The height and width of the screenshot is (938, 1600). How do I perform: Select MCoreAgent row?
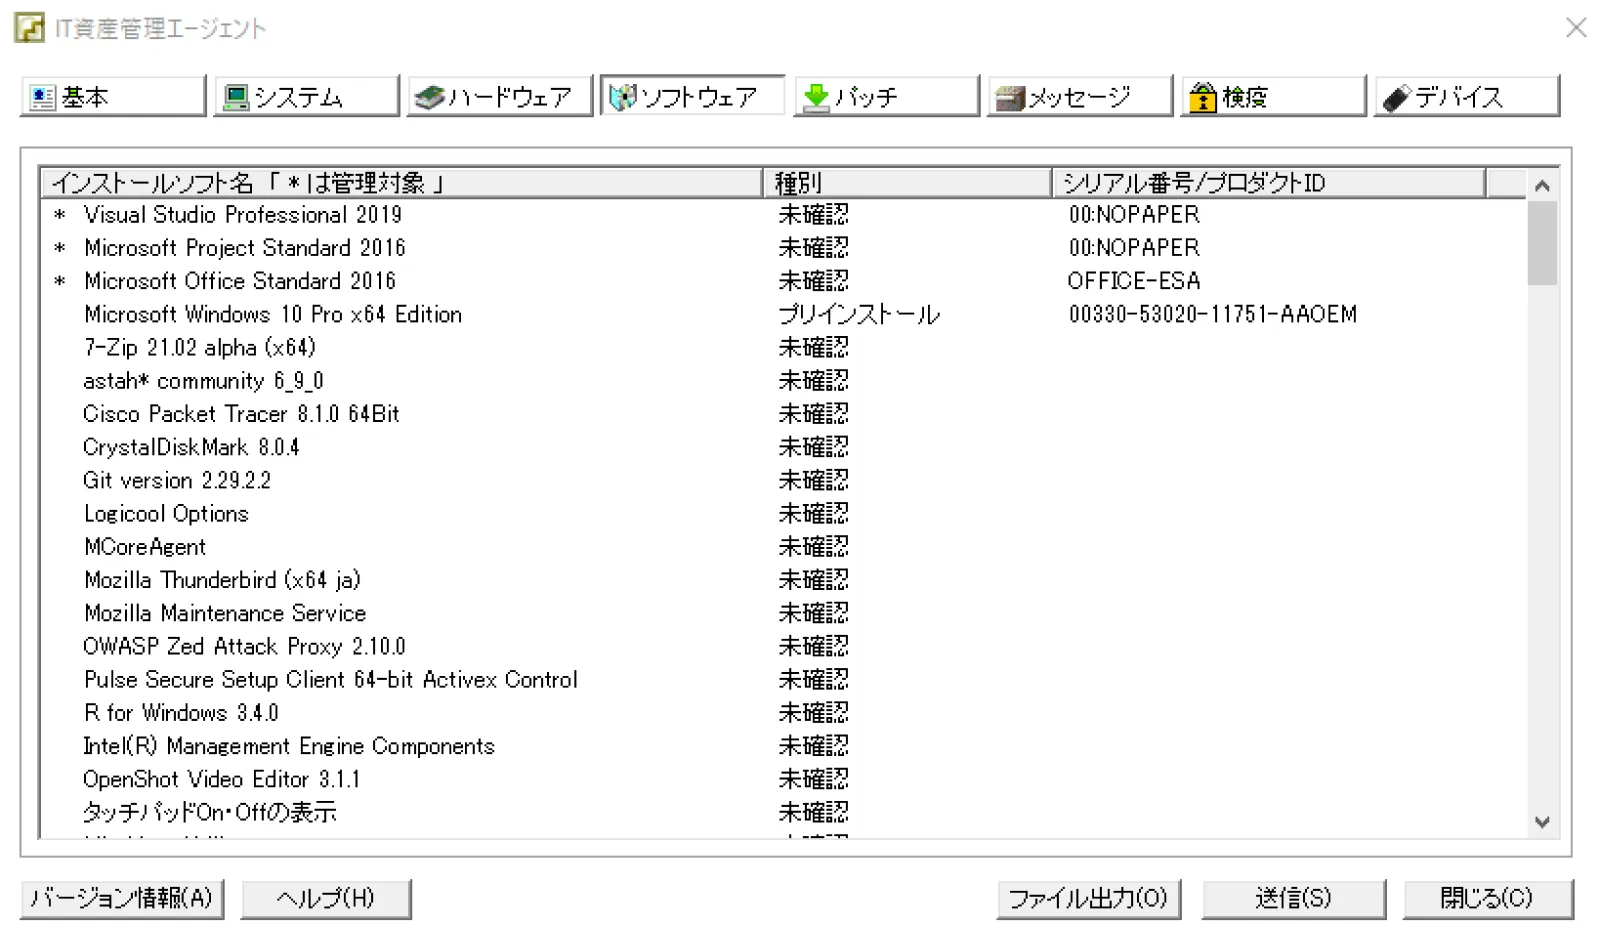[784, 547]
